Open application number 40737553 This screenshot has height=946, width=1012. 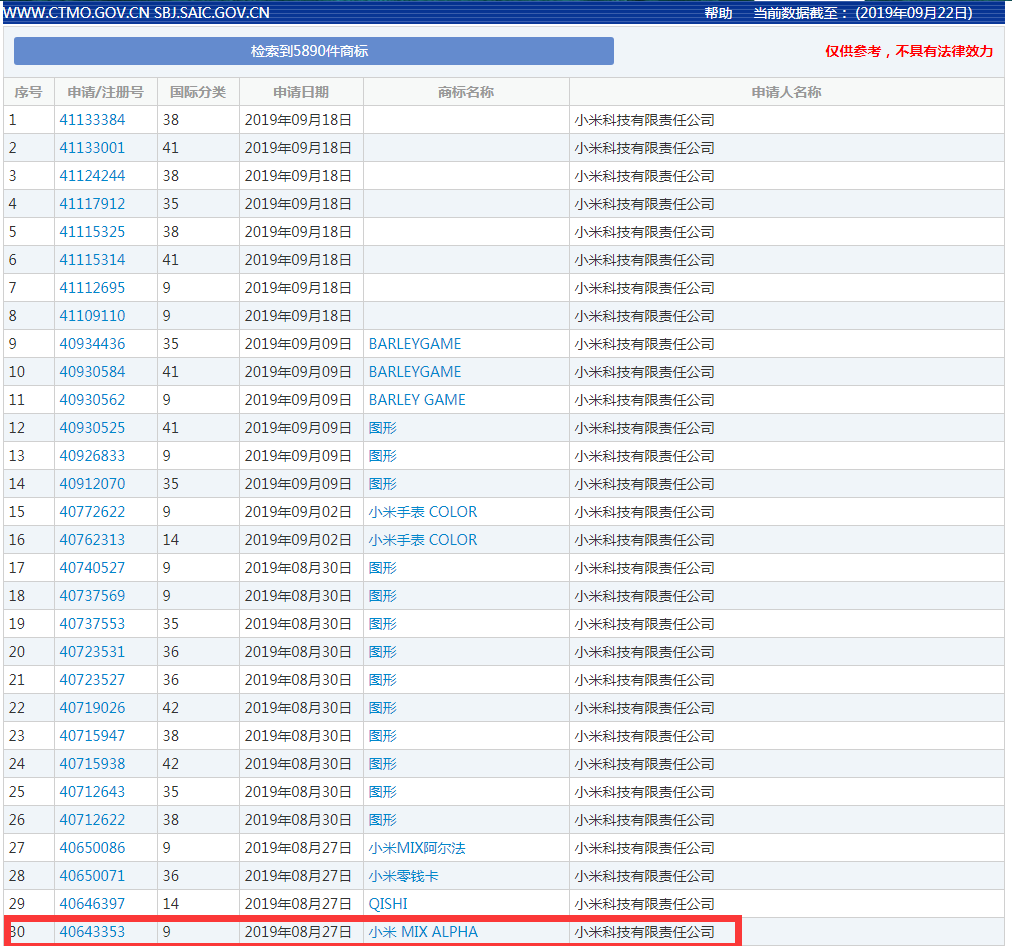click(92, 624)
